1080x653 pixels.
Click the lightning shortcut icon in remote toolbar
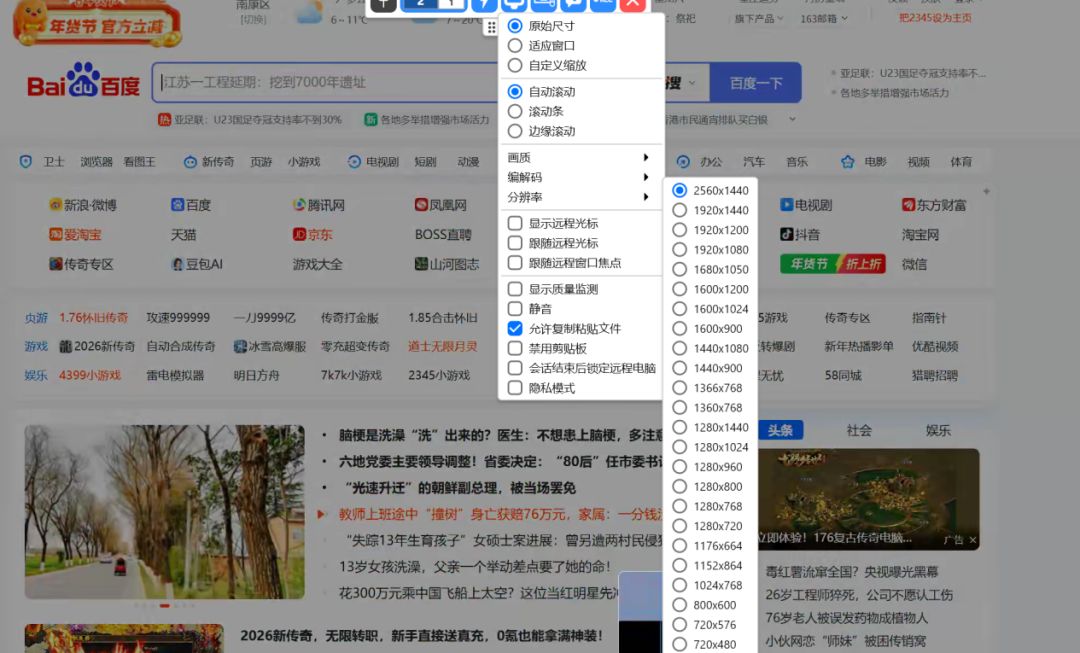[484, 5]
